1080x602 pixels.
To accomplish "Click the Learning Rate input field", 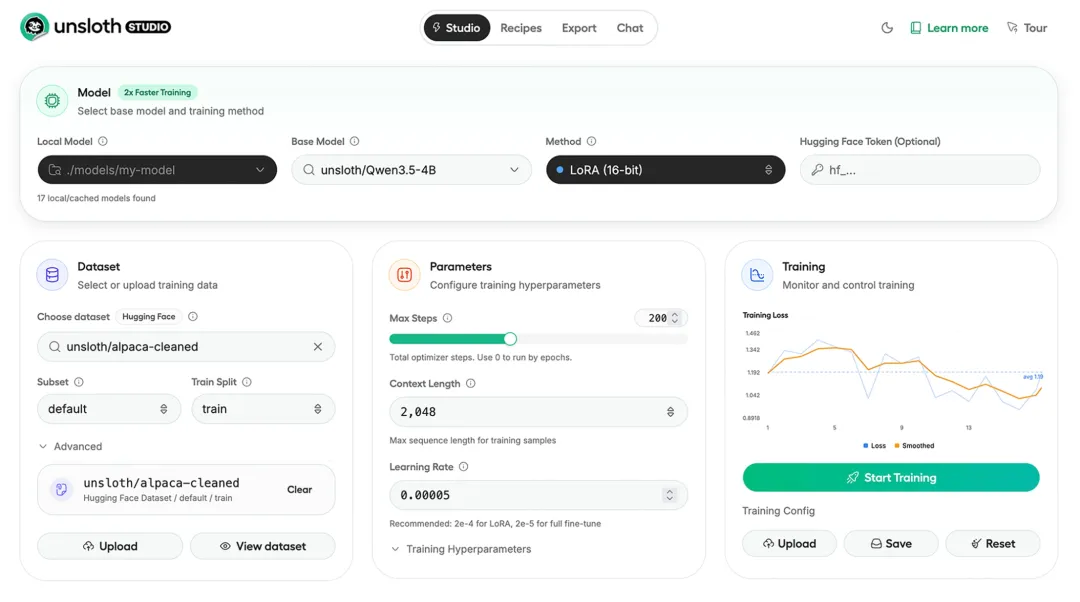I will click(538, 495).
